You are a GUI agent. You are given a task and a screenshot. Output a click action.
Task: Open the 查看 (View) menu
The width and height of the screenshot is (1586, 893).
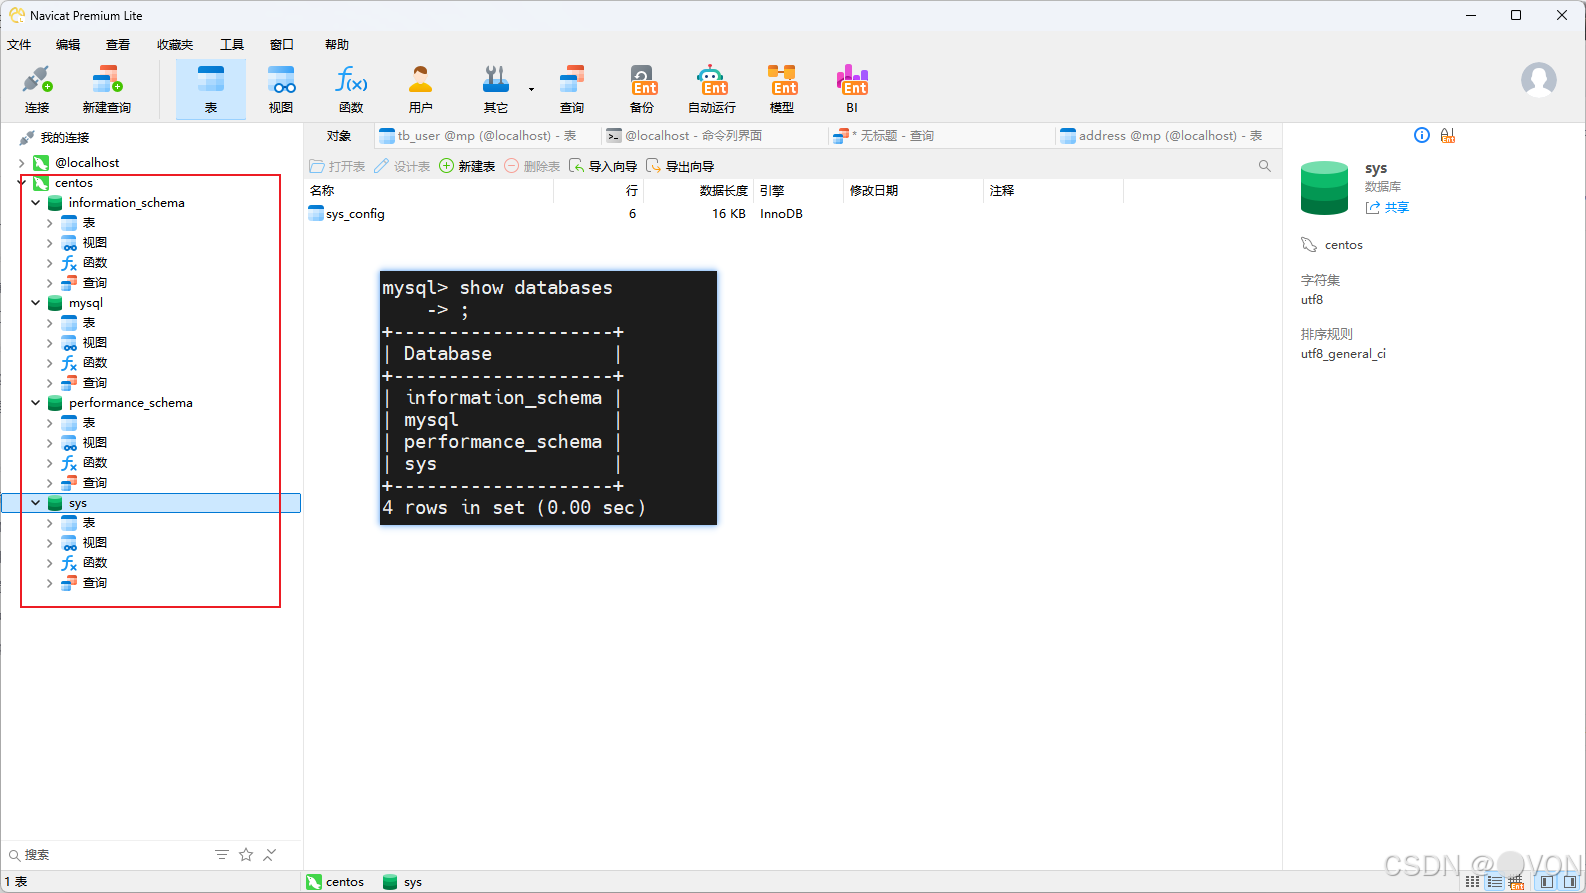pos(118,45)
